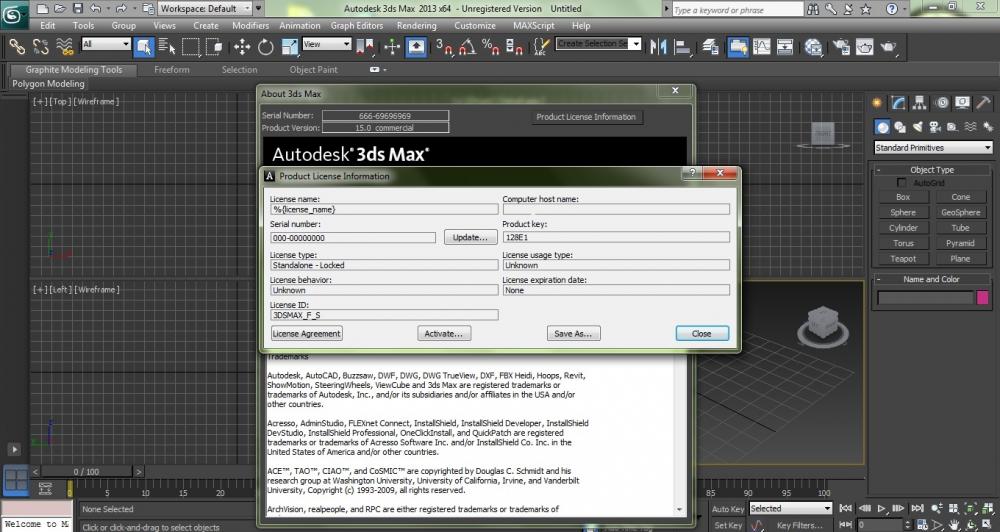Screen dimensions: 1000x532
Task: Click the Update... serial number button
Action: point(470,237)
